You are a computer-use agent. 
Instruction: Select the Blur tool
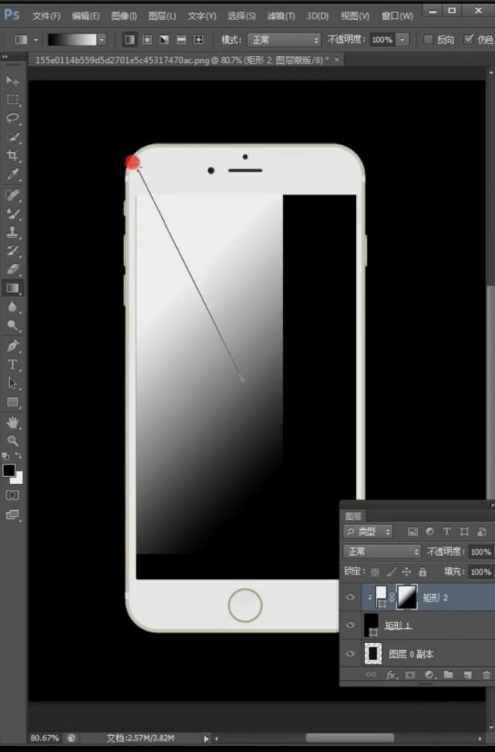click(x=12, y=307)
